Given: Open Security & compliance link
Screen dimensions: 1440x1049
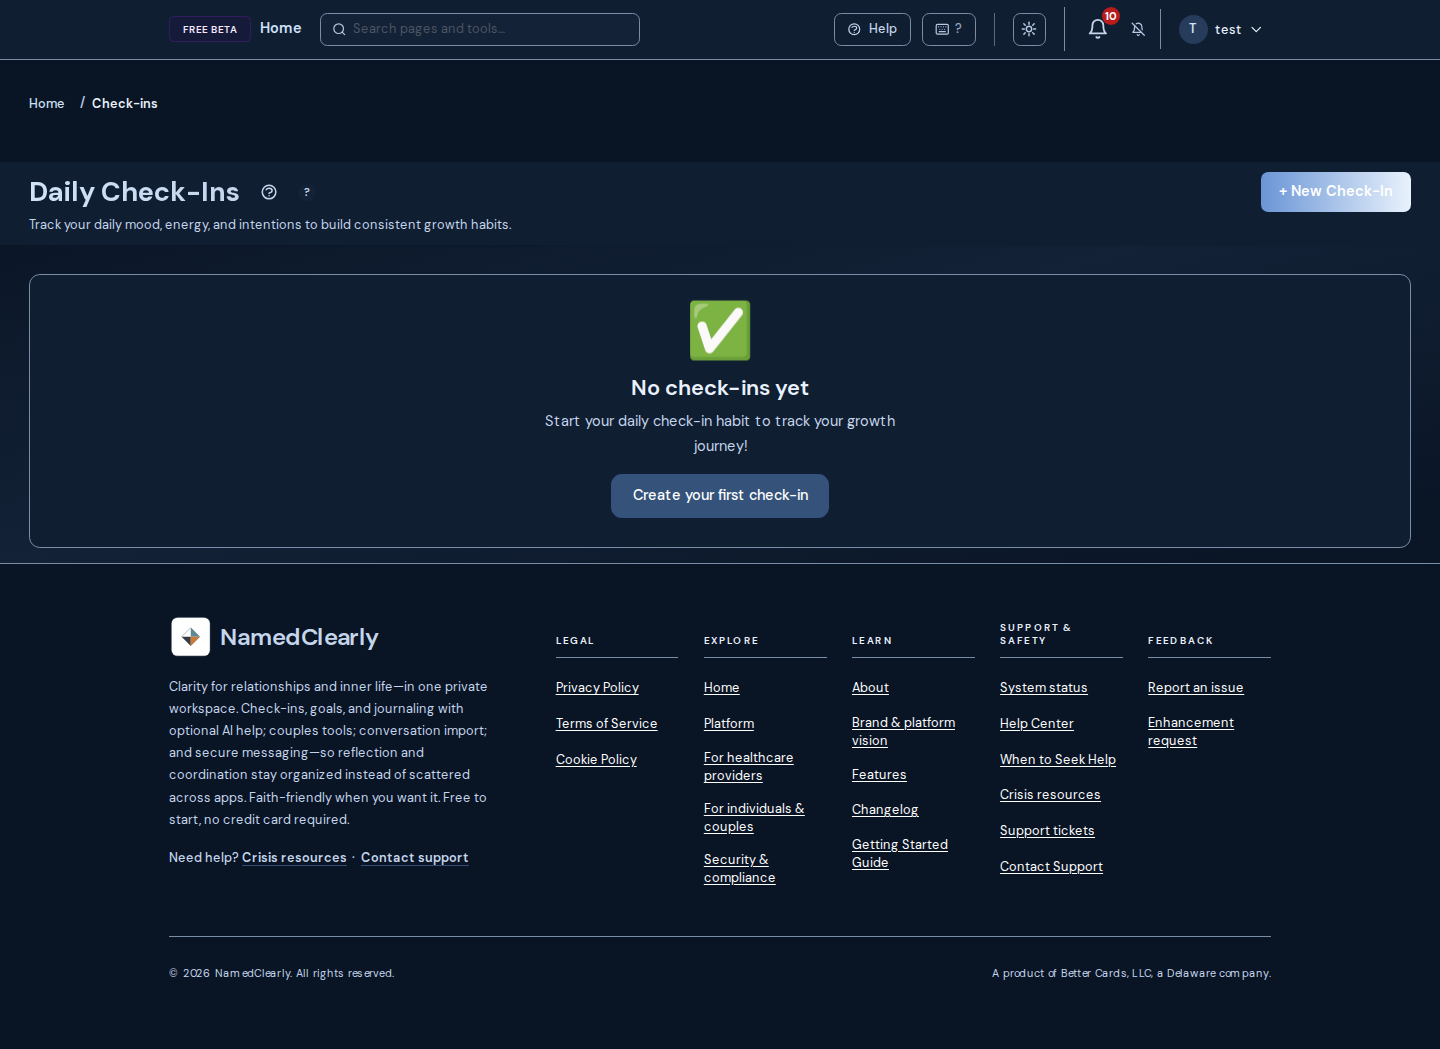Looking at the screenshot, I should (x=739, y=869).
